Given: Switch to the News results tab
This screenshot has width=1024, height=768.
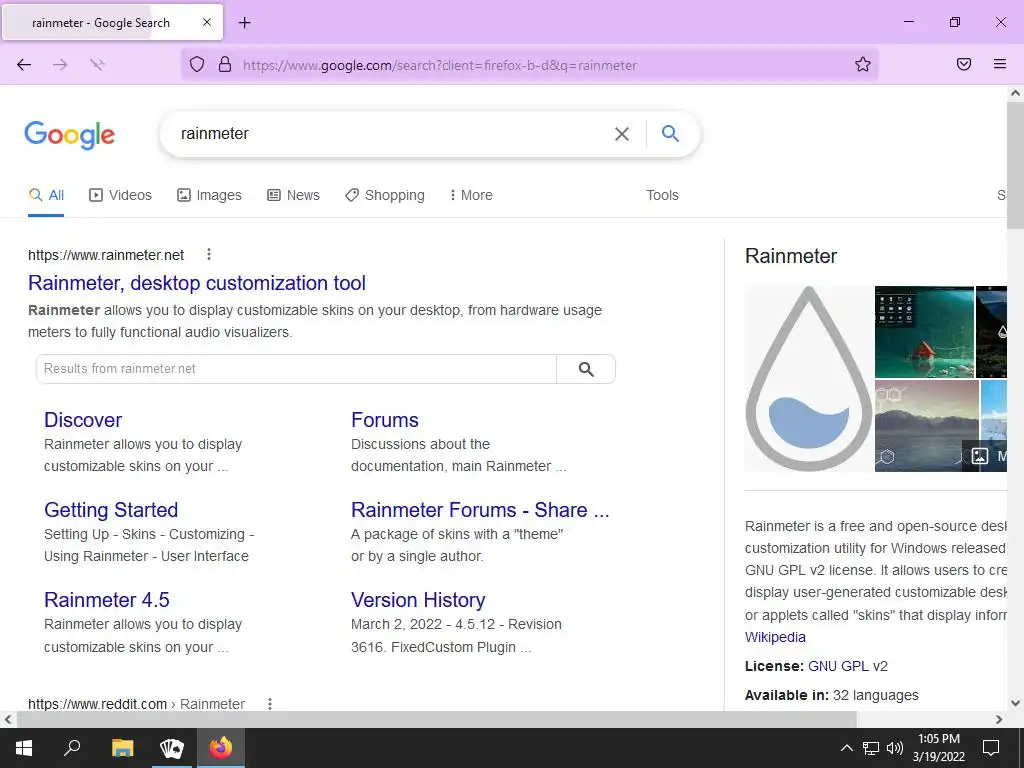Looking at the screenshot, I should [293, 195].
